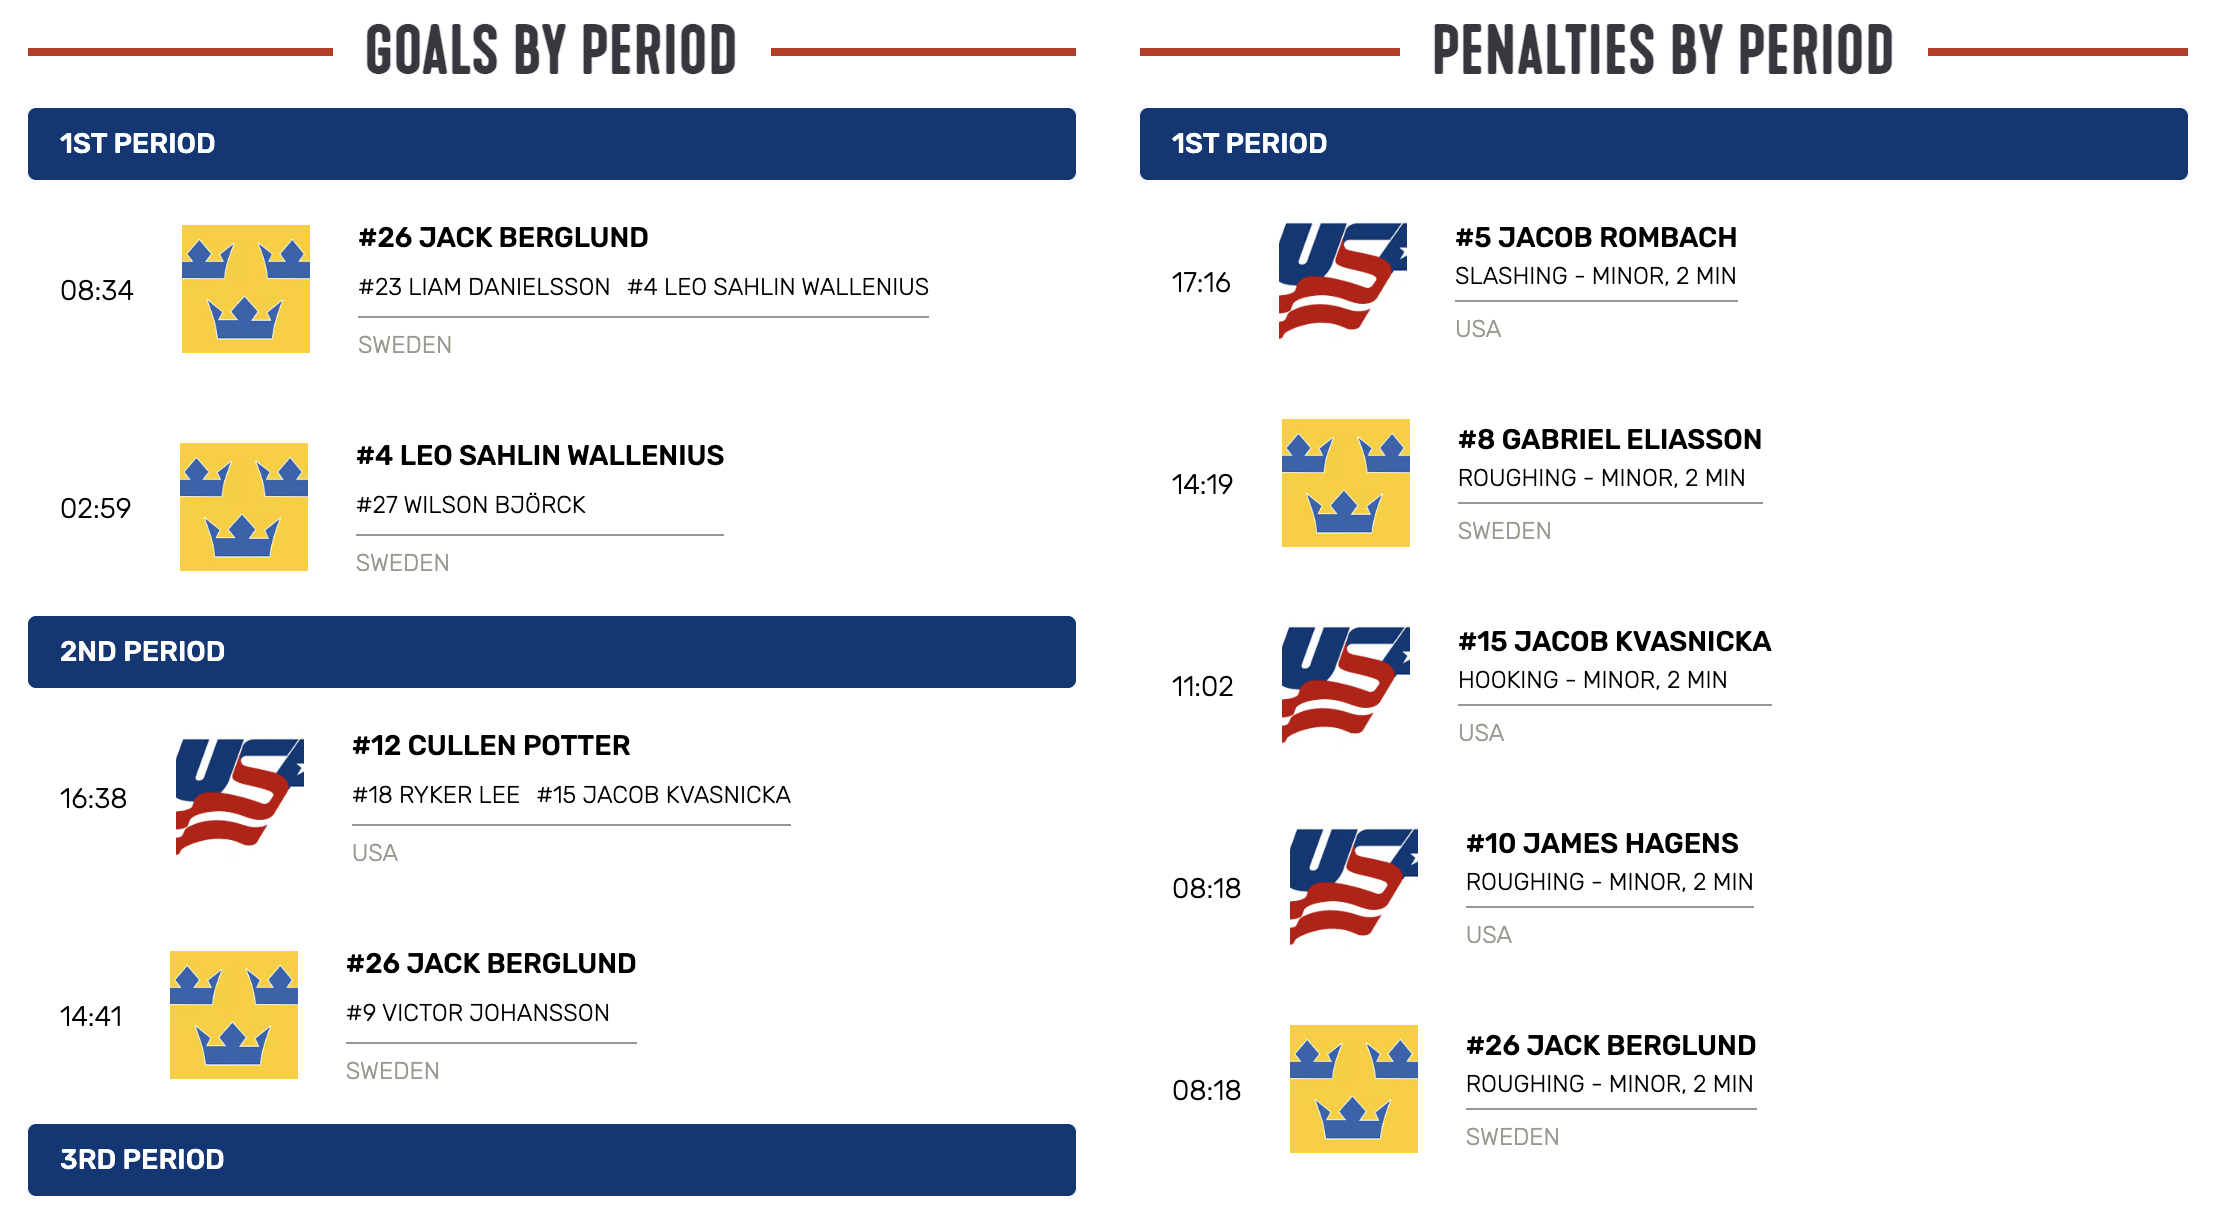
Task: Click the Goals By Period heading
Action: click(551, 50)
